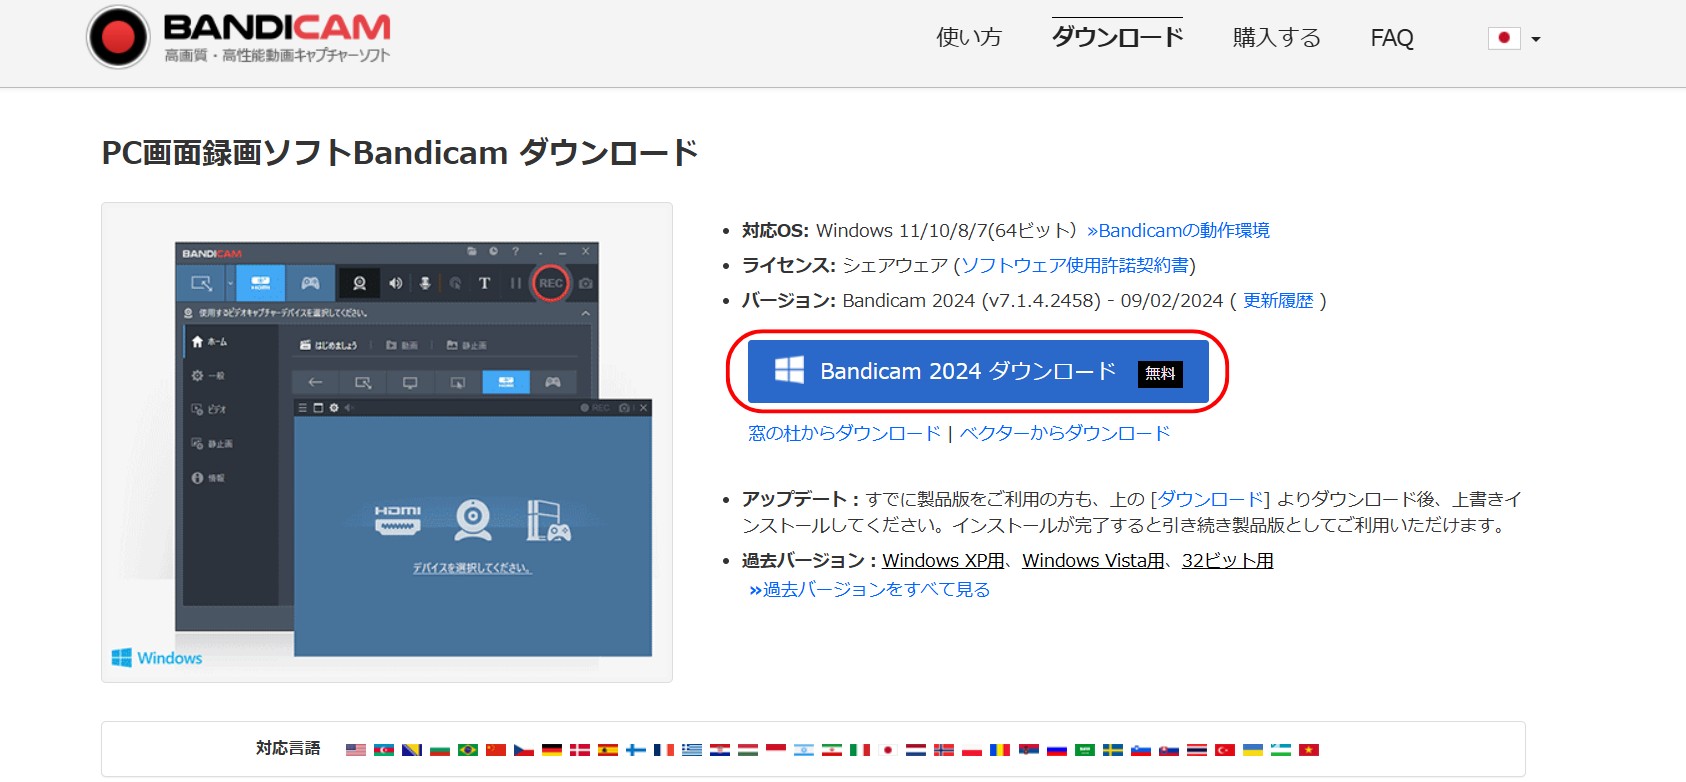Click the 窓の杜からダウンロード link
This screenshot has height=782, width=1686.
(x=844, y=434)
